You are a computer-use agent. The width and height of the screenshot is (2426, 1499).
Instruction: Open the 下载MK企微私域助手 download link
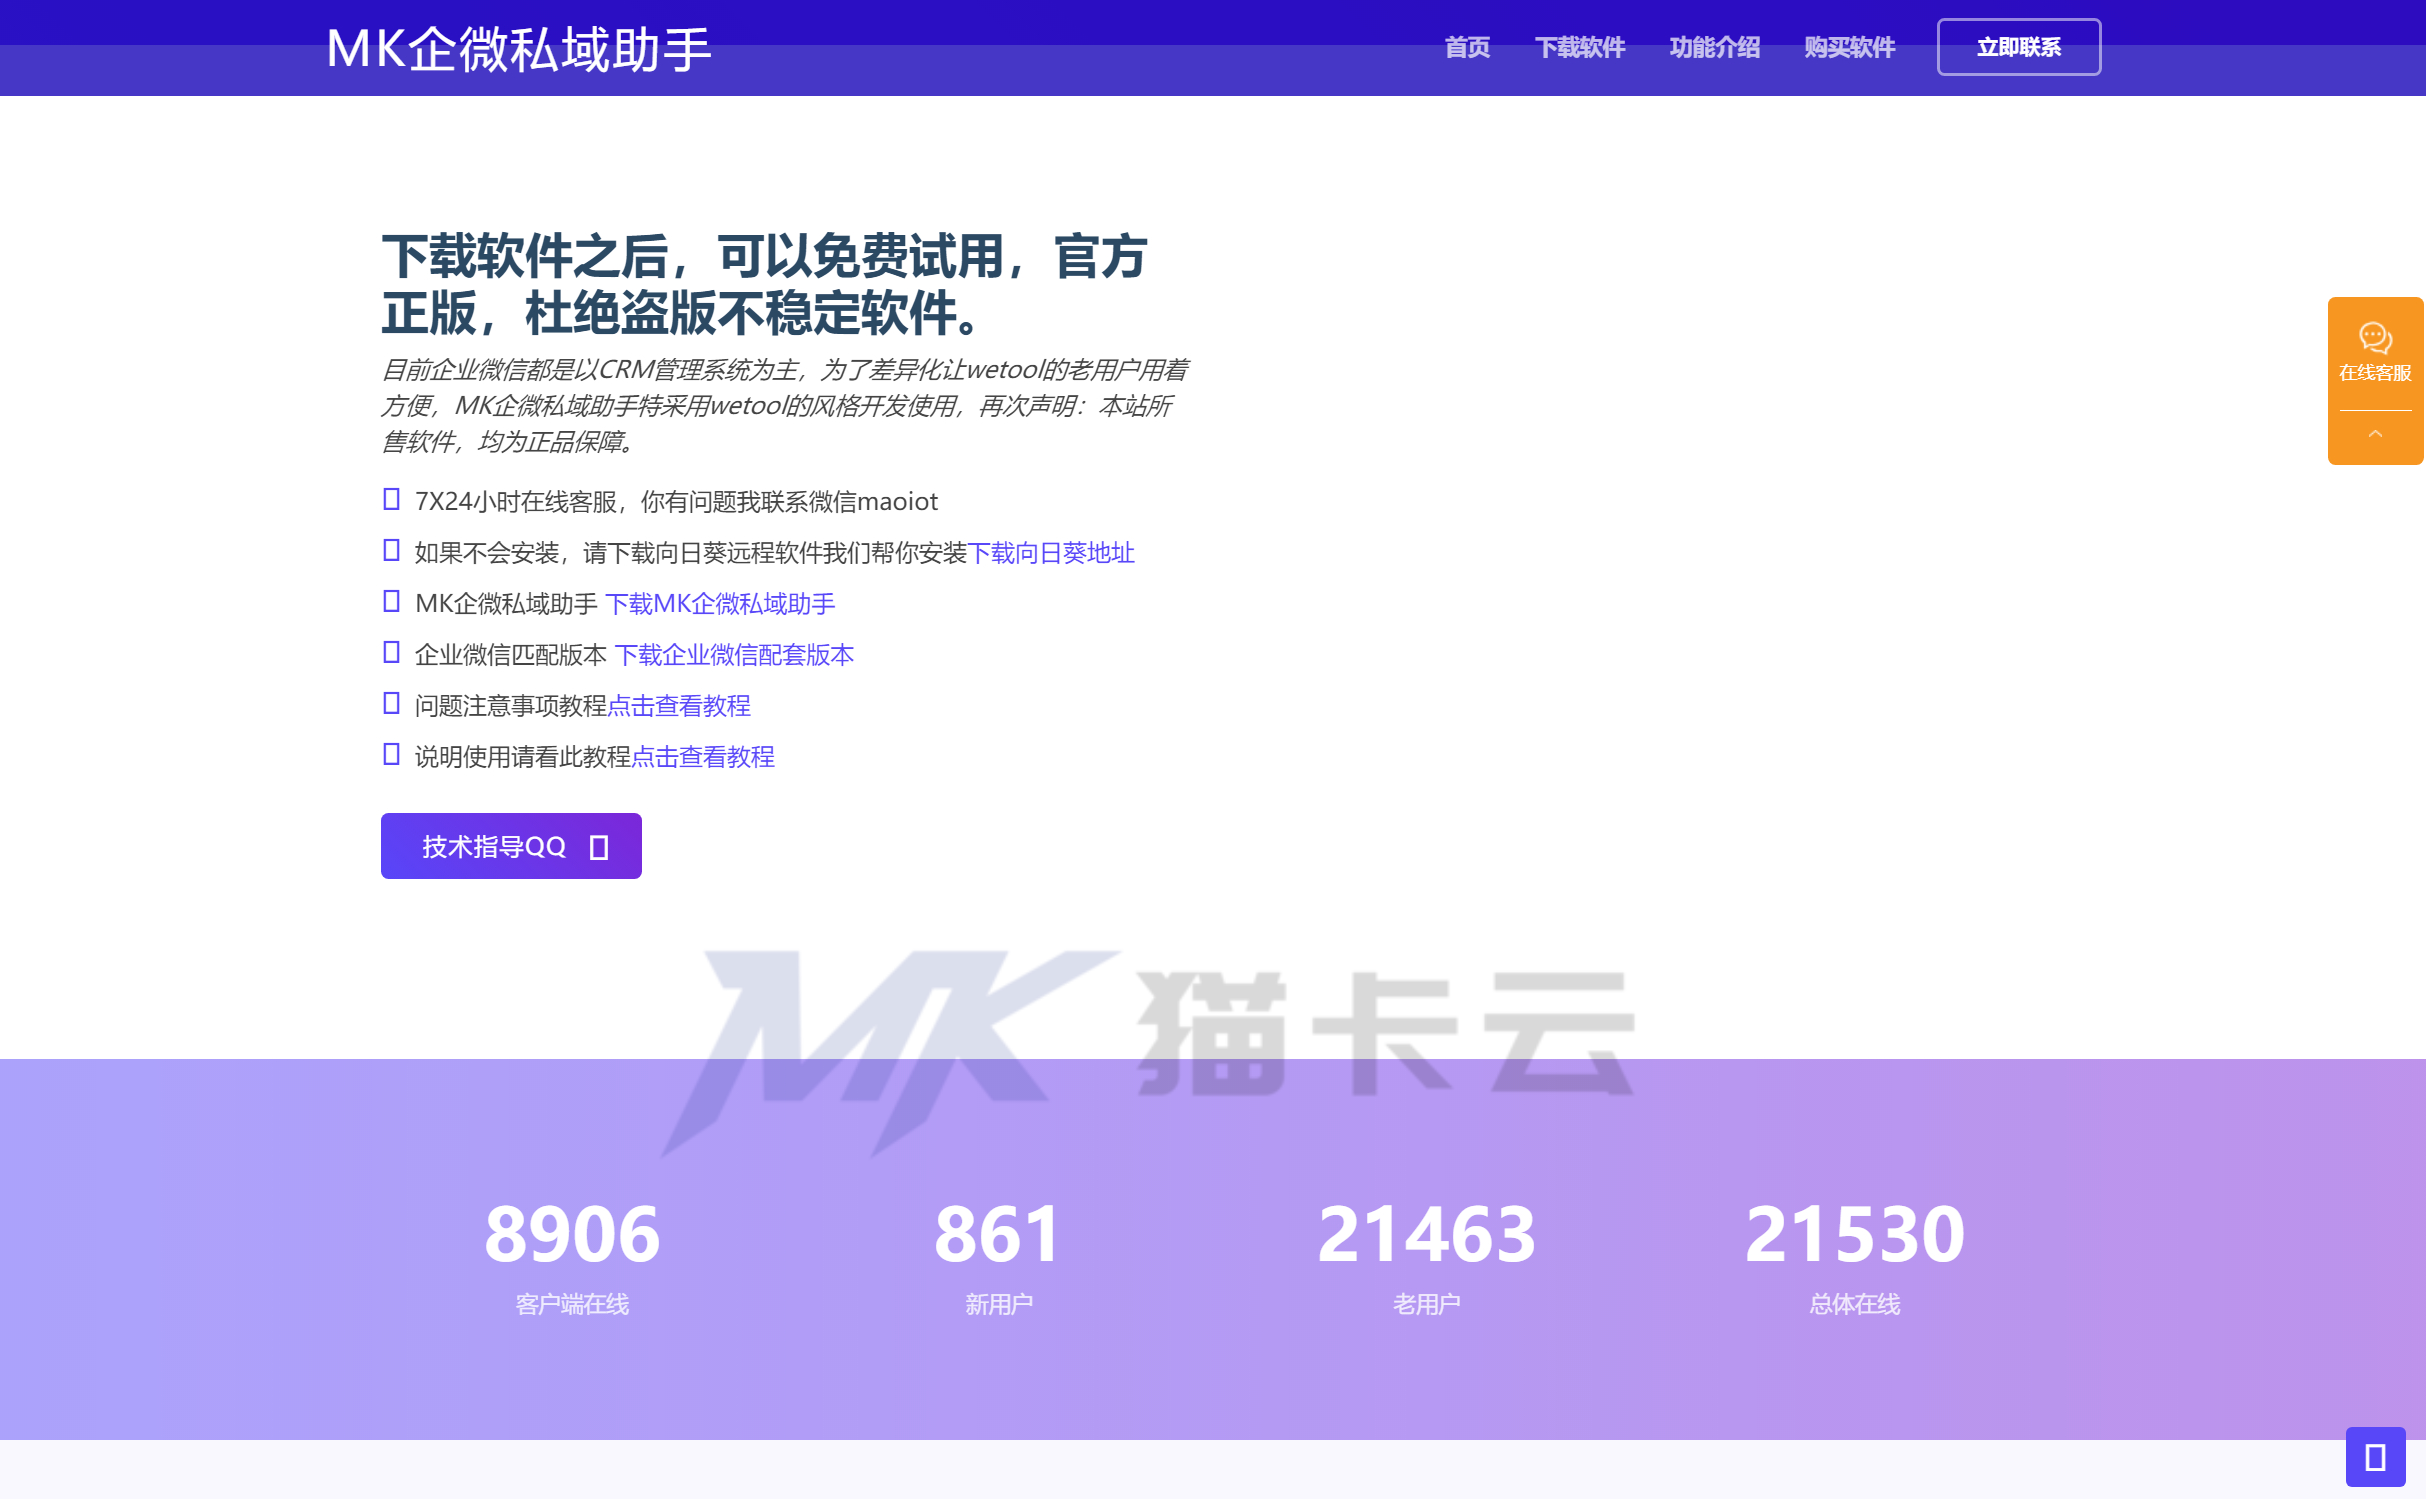720,604
